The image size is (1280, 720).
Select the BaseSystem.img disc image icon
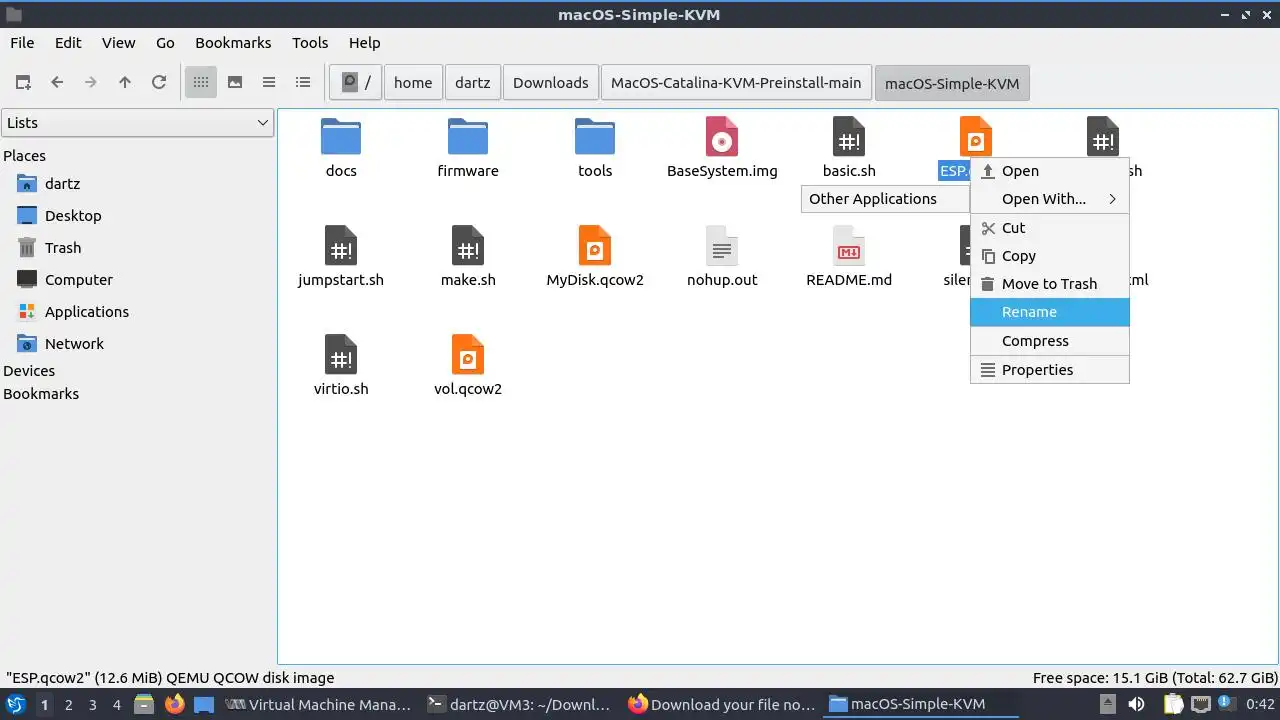[722, 137]
